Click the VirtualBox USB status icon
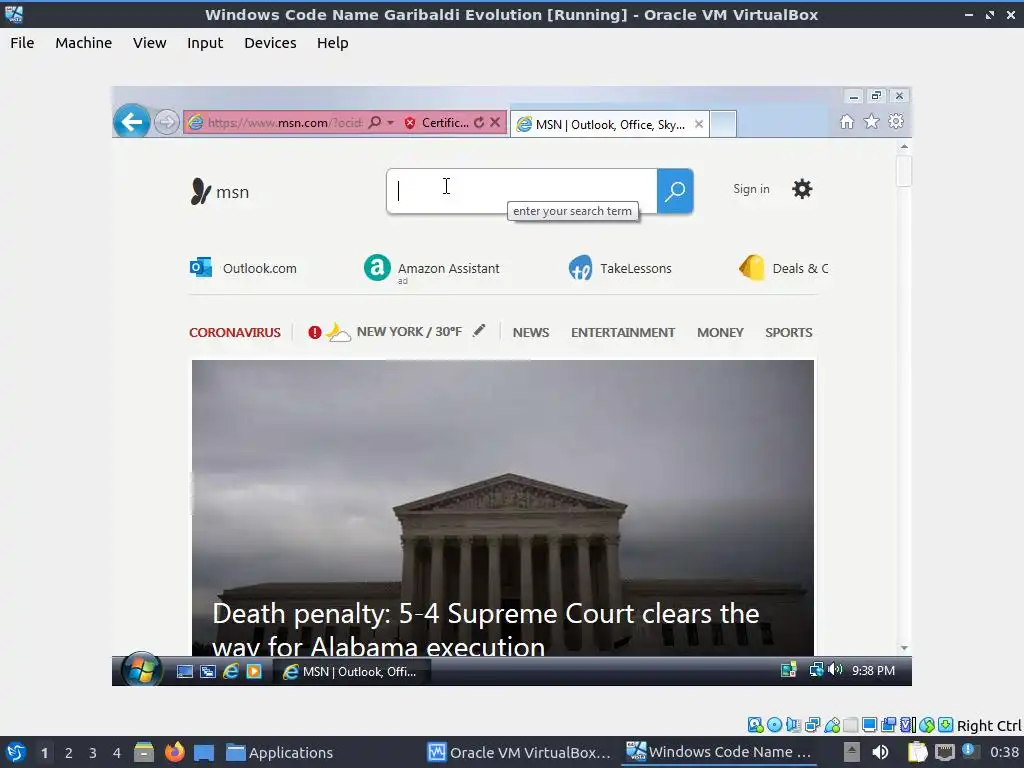Viewport: 1024px width, 768px height. (832, 725)
